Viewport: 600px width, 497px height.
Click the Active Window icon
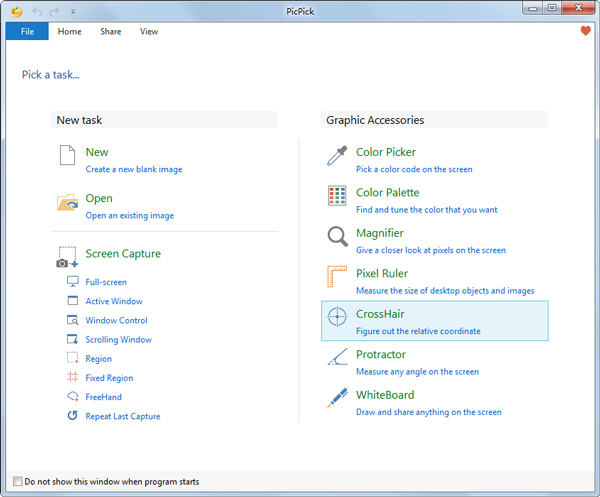point(73,300)
